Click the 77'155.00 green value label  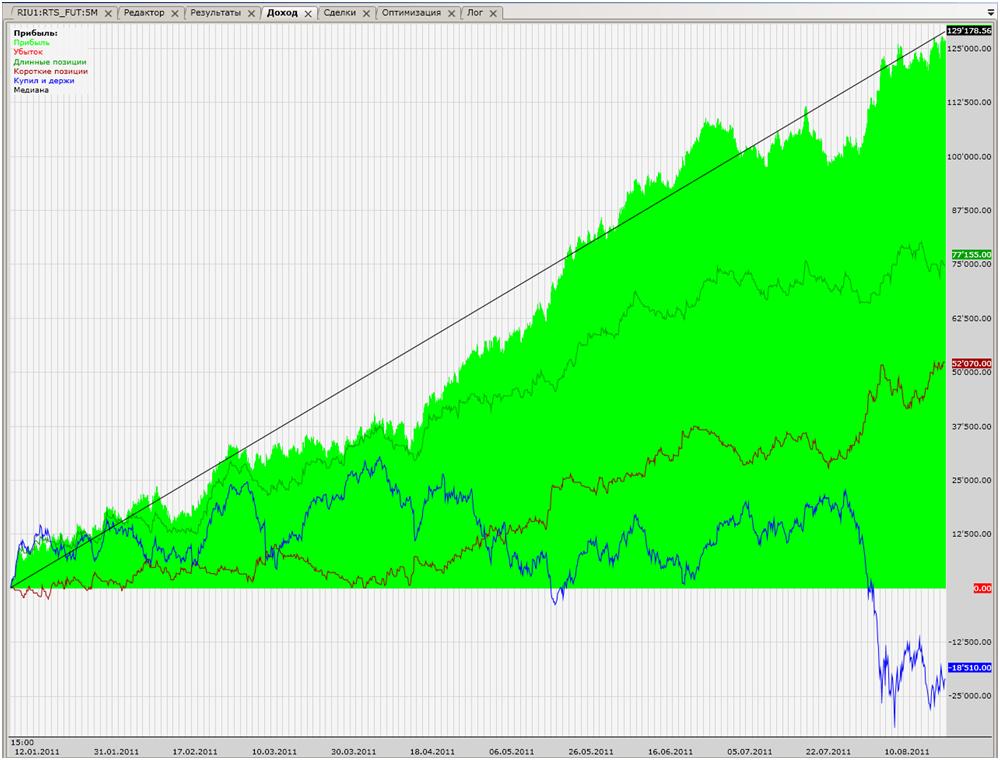point(971,254)
